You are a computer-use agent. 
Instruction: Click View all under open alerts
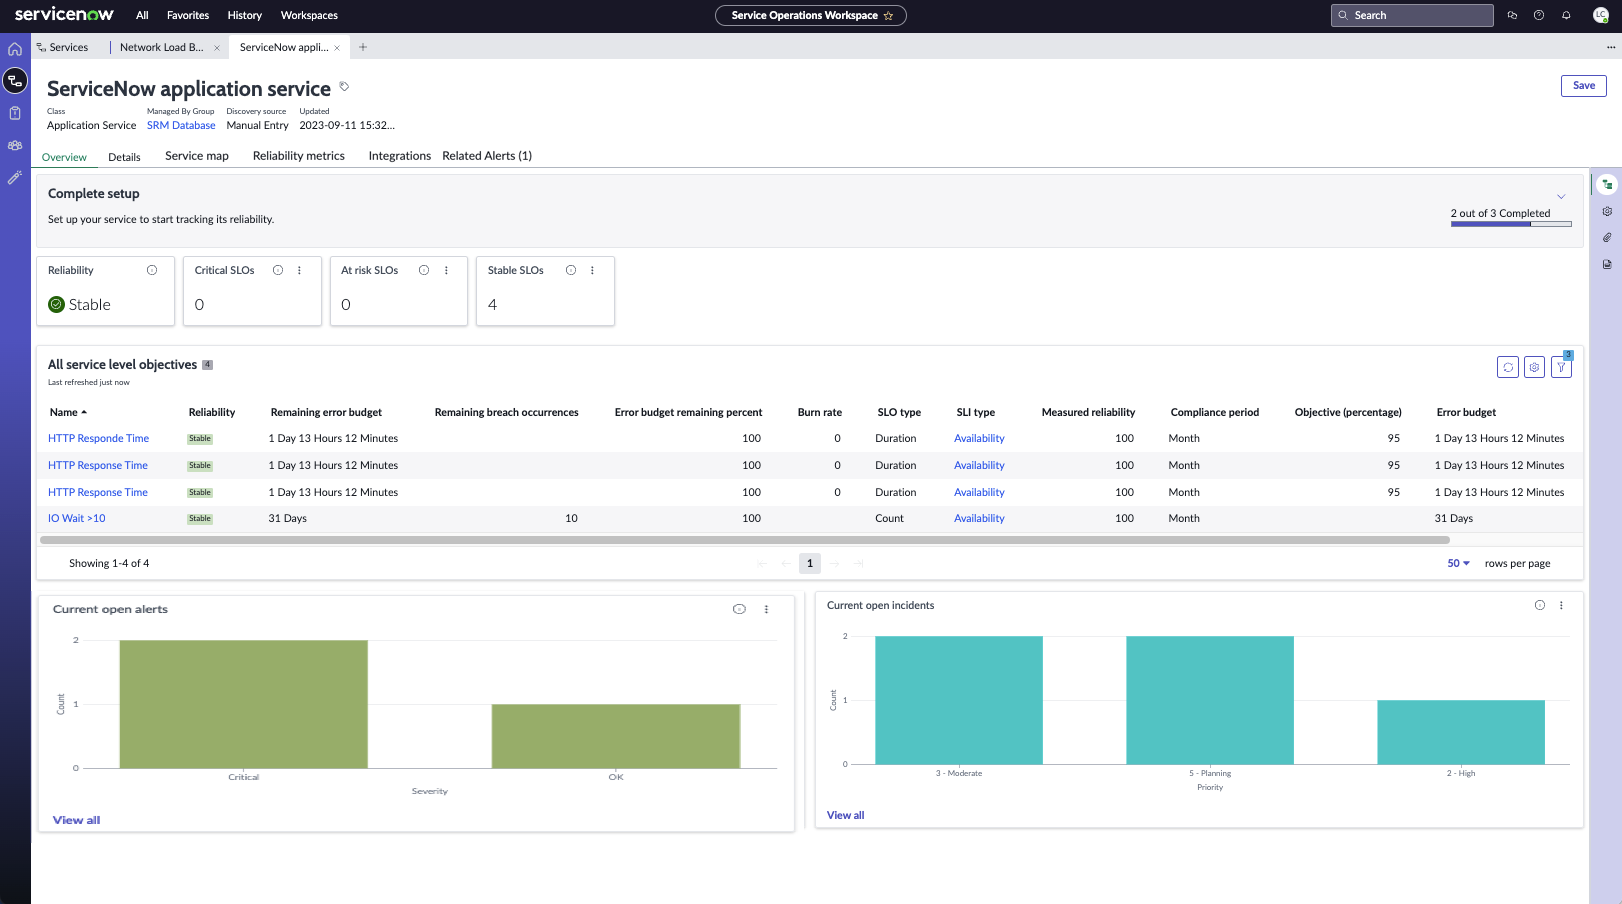(x=76, y=820)
